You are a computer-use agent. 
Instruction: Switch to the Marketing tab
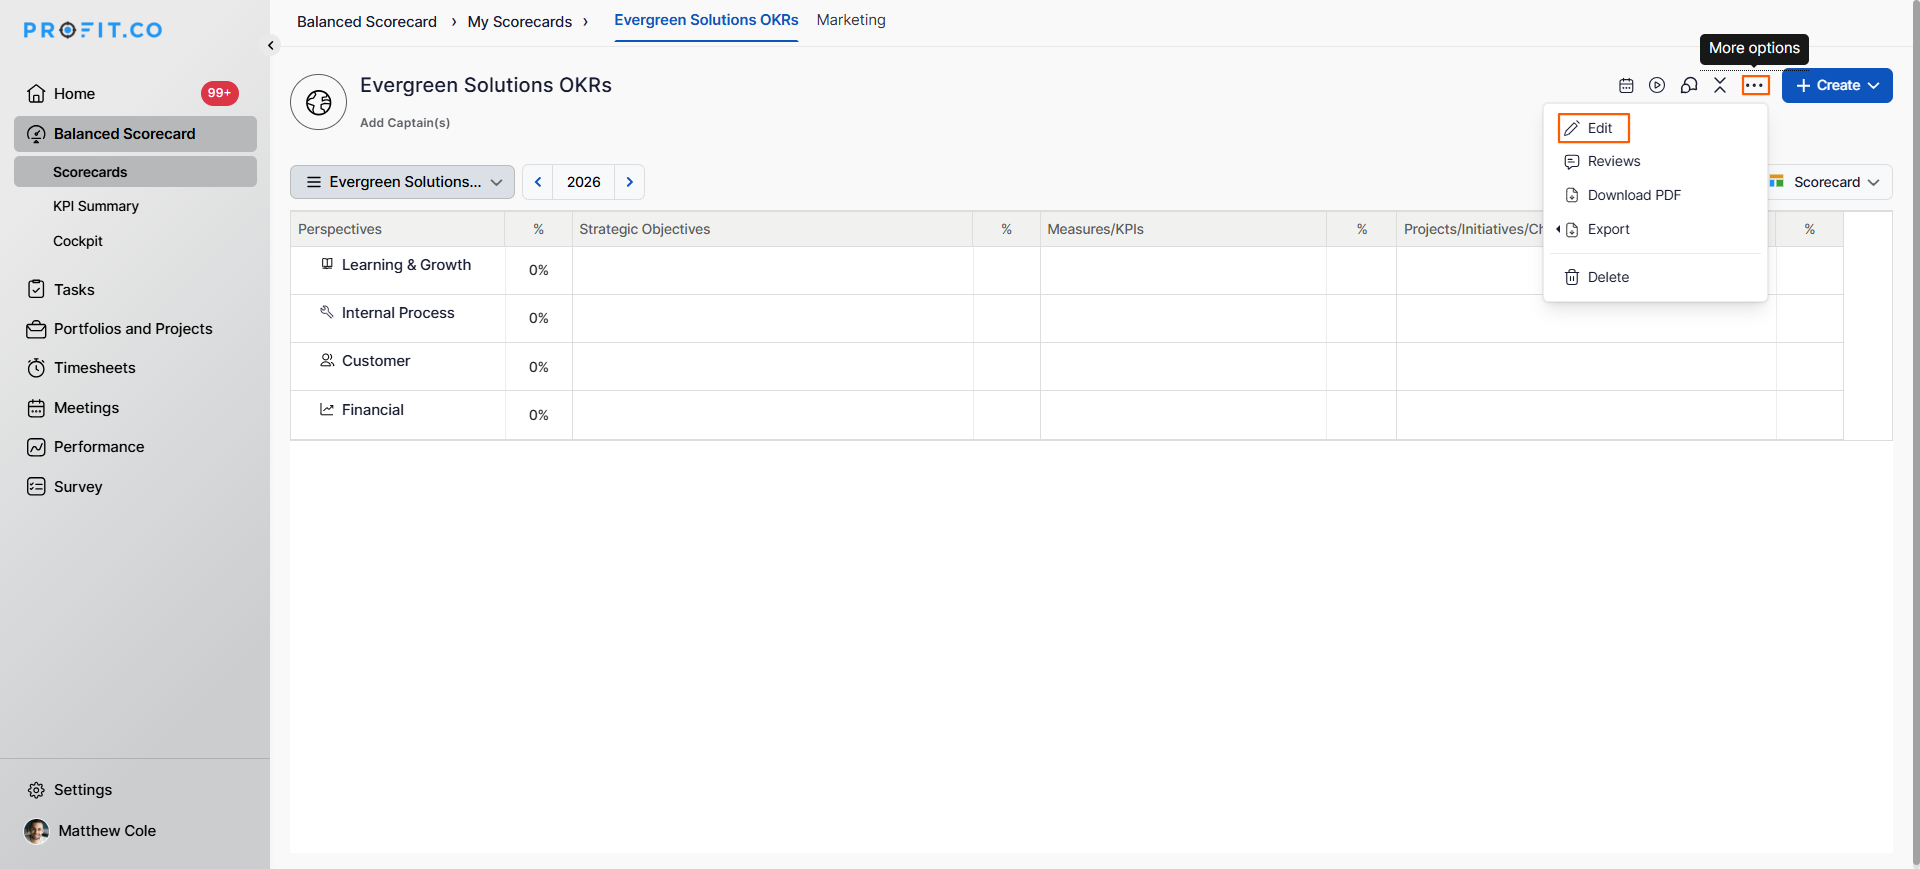click(x=851, y=20)
